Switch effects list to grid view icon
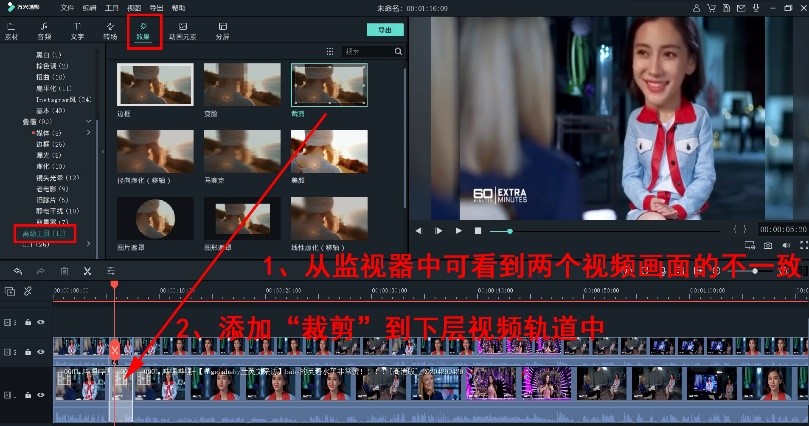 click(330, 52)
